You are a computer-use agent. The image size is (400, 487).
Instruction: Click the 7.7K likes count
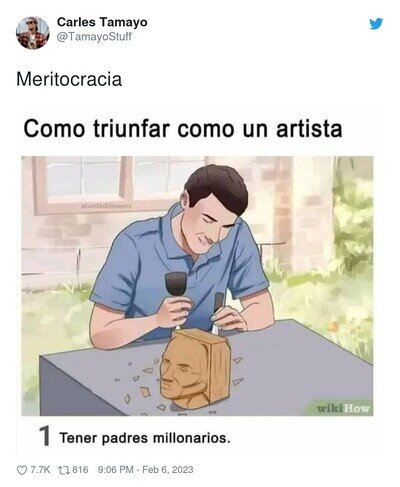pos(40,470)
